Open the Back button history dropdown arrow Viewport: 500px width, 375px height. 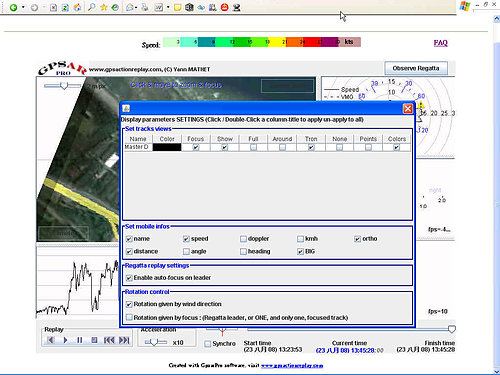(x=23, y=7)
